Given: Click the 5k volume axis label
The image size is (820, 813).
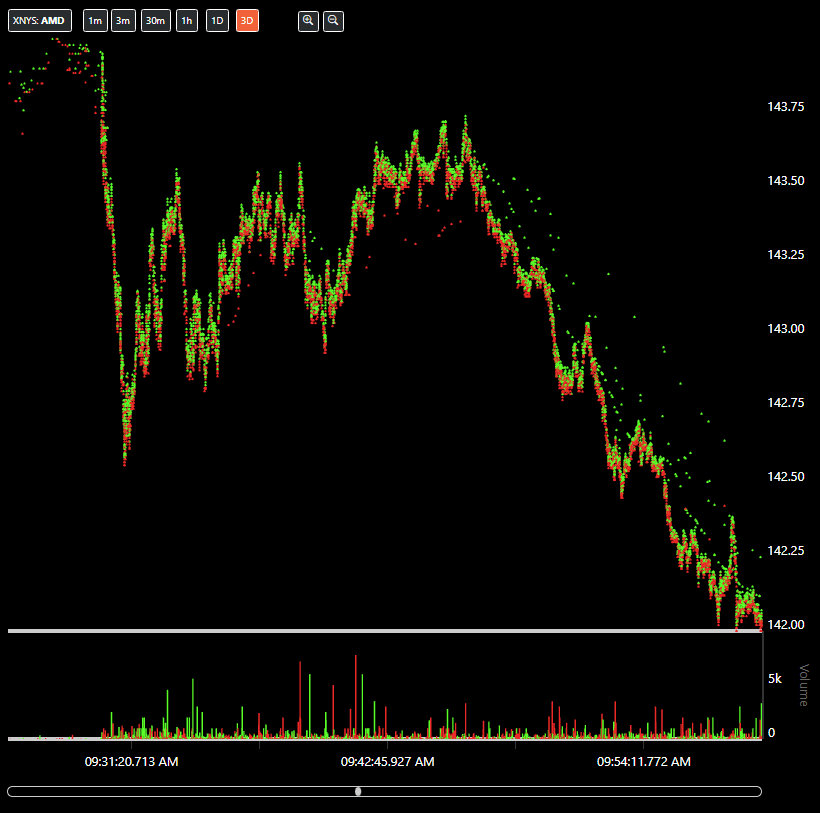Looking at the screenshot, I should click(x=774, y=679).
